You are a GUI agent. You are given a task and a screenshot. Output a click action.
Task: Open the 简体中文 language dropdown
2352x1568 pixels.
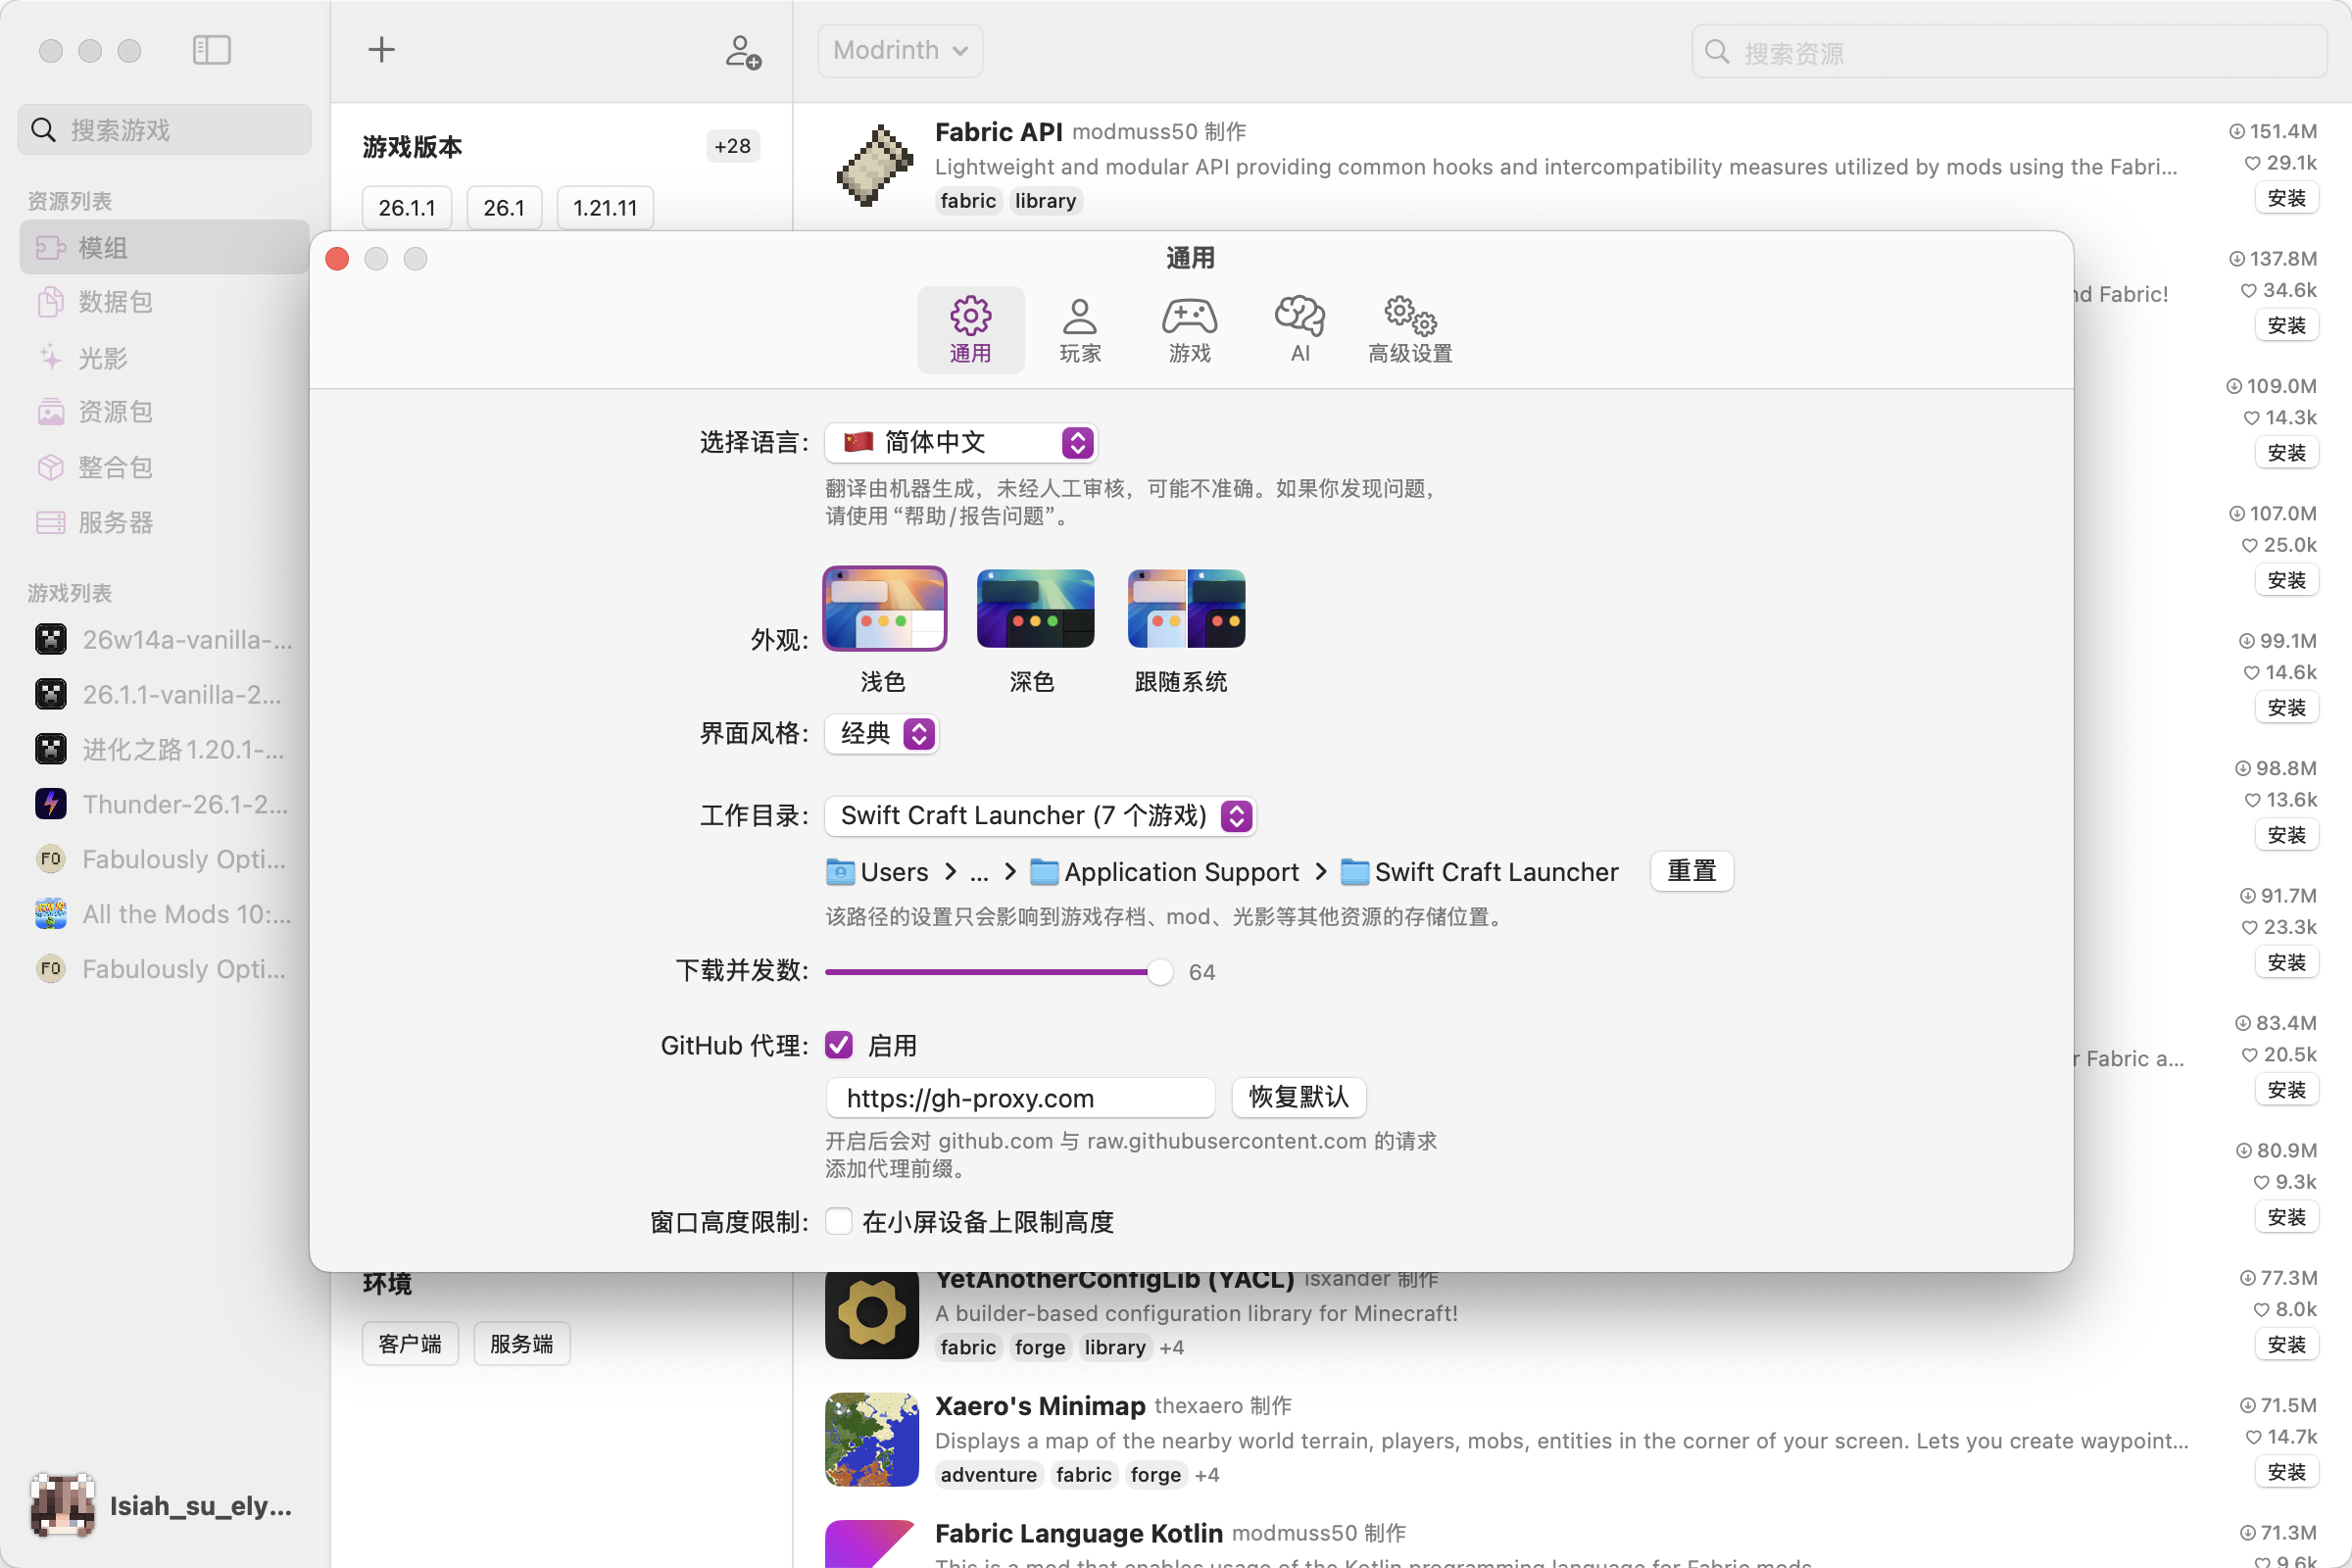(x=959, y=441)
